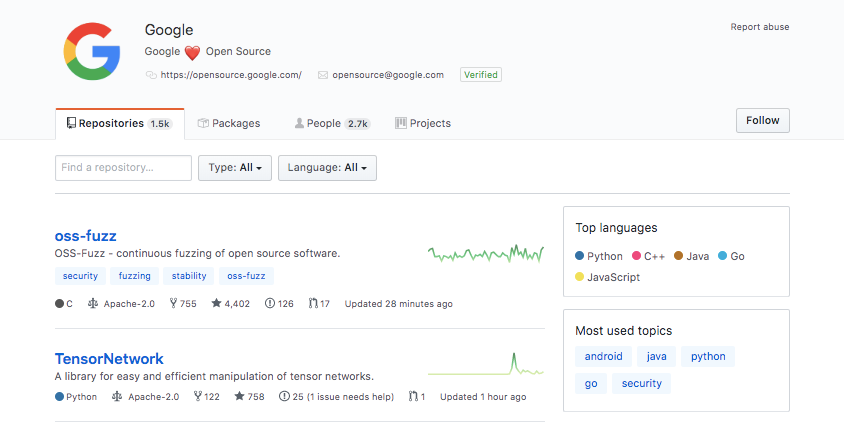Click the Python blue dot on TensorNetwork
The image size is (844, 422).
[x=59, y=397]
